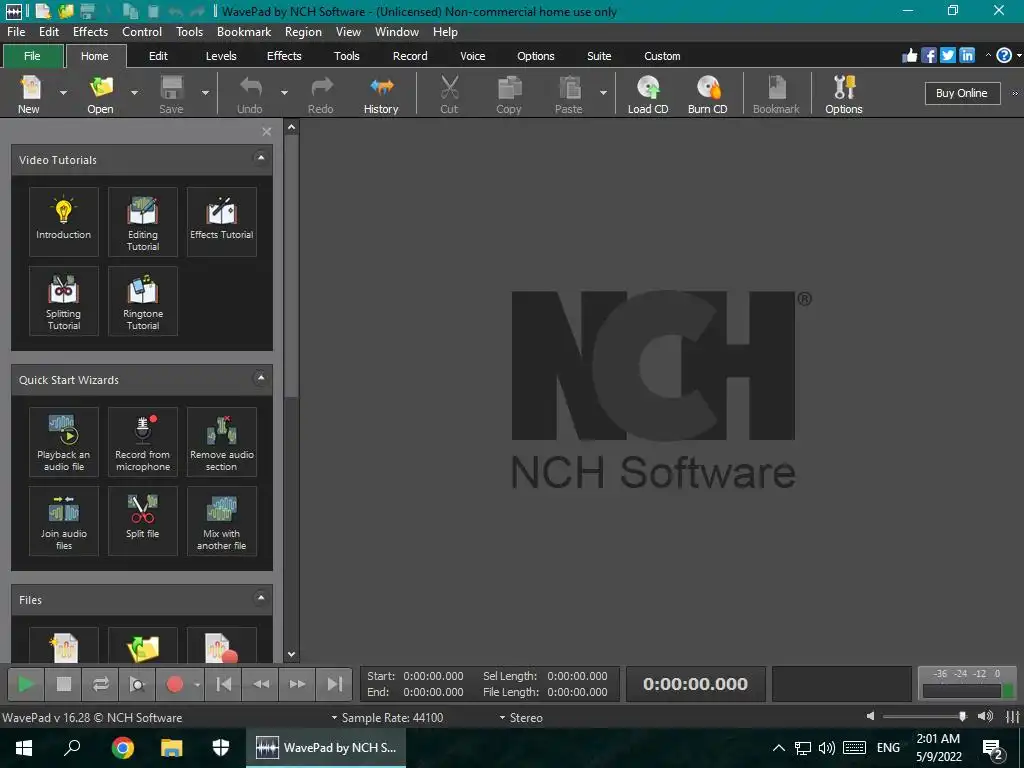Click the Record button
This screenshot has height=768, width=1024.
pos(174,684)
